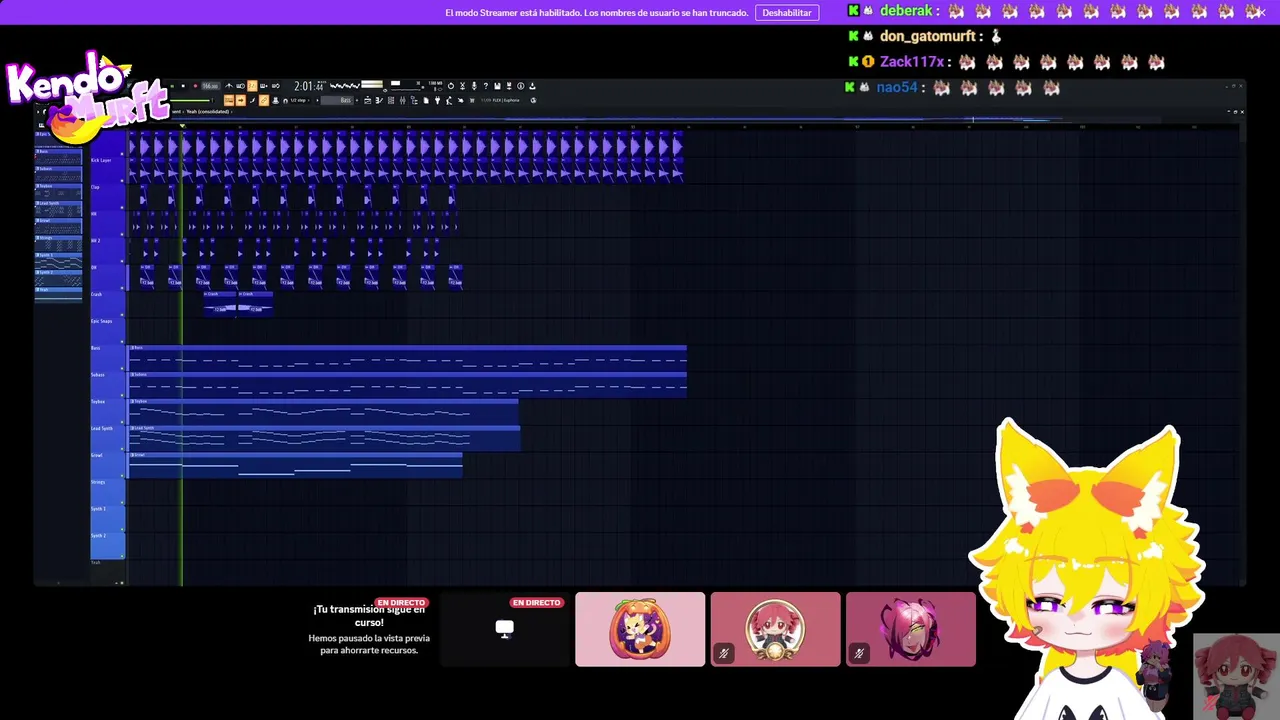Open the 1/2 step snap dropdown
The height and width of the screenshot is (720, 1280).
(298, 100)
